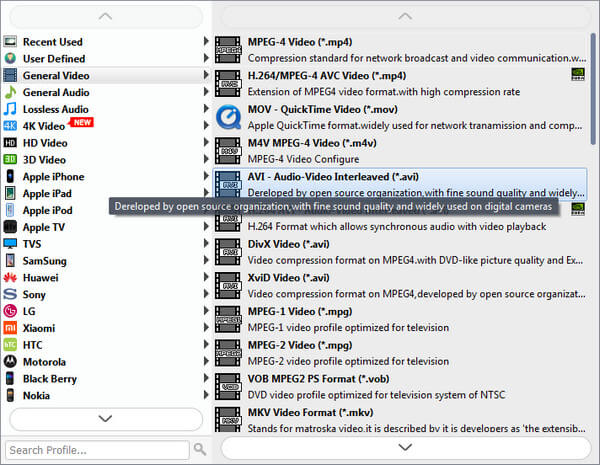
Task: Click the 3D Video icon
Action: point(10,160)
